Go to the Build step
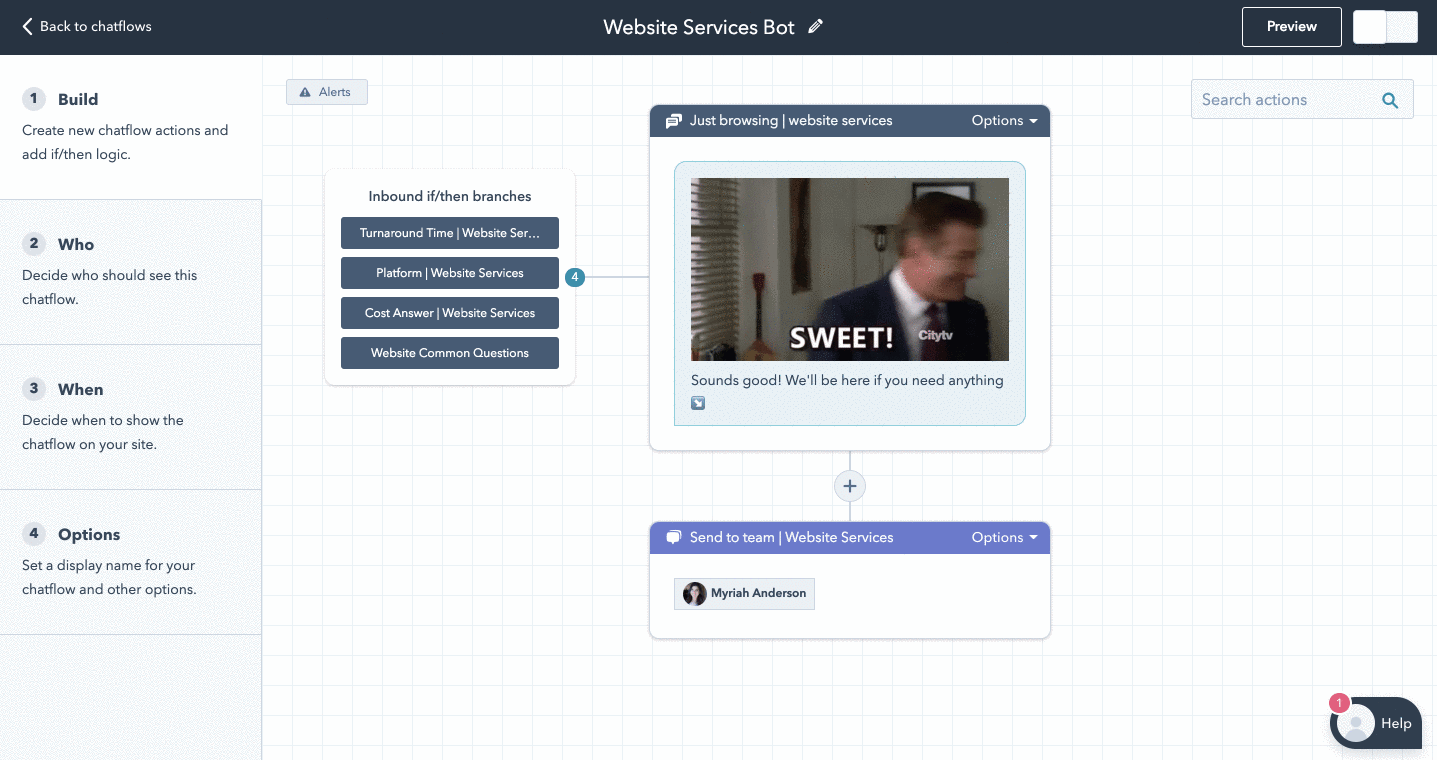 (x=131, y=127)
